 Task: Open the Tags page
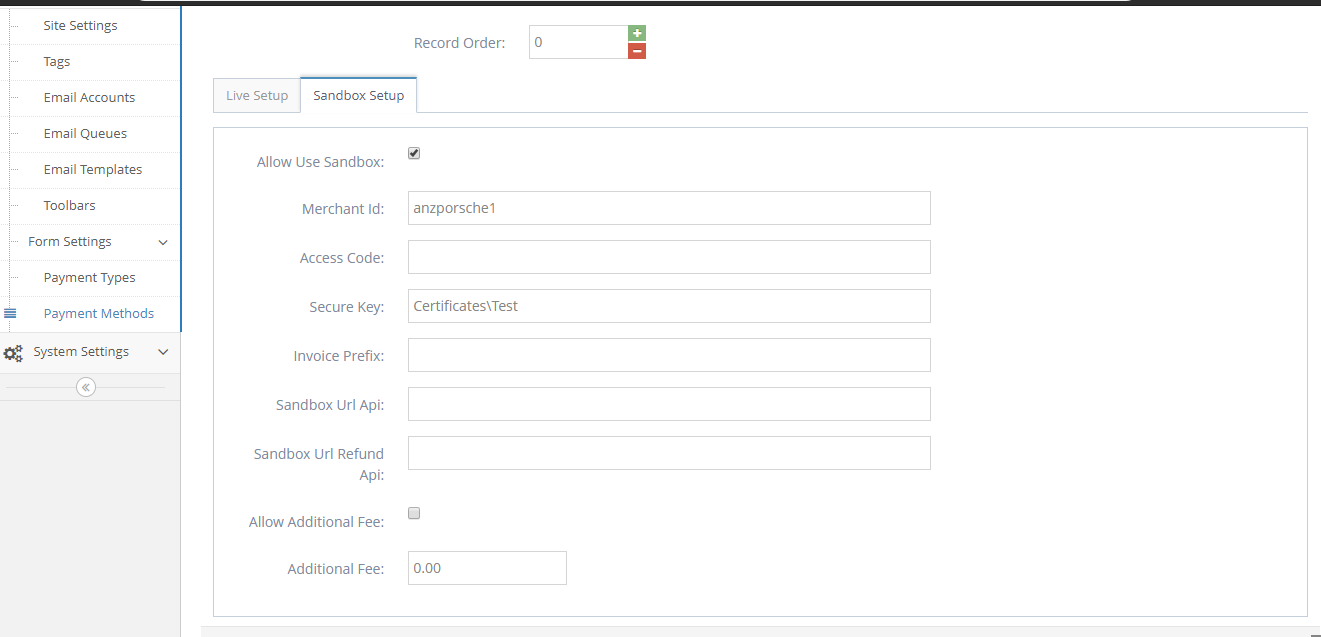[56, 61]
